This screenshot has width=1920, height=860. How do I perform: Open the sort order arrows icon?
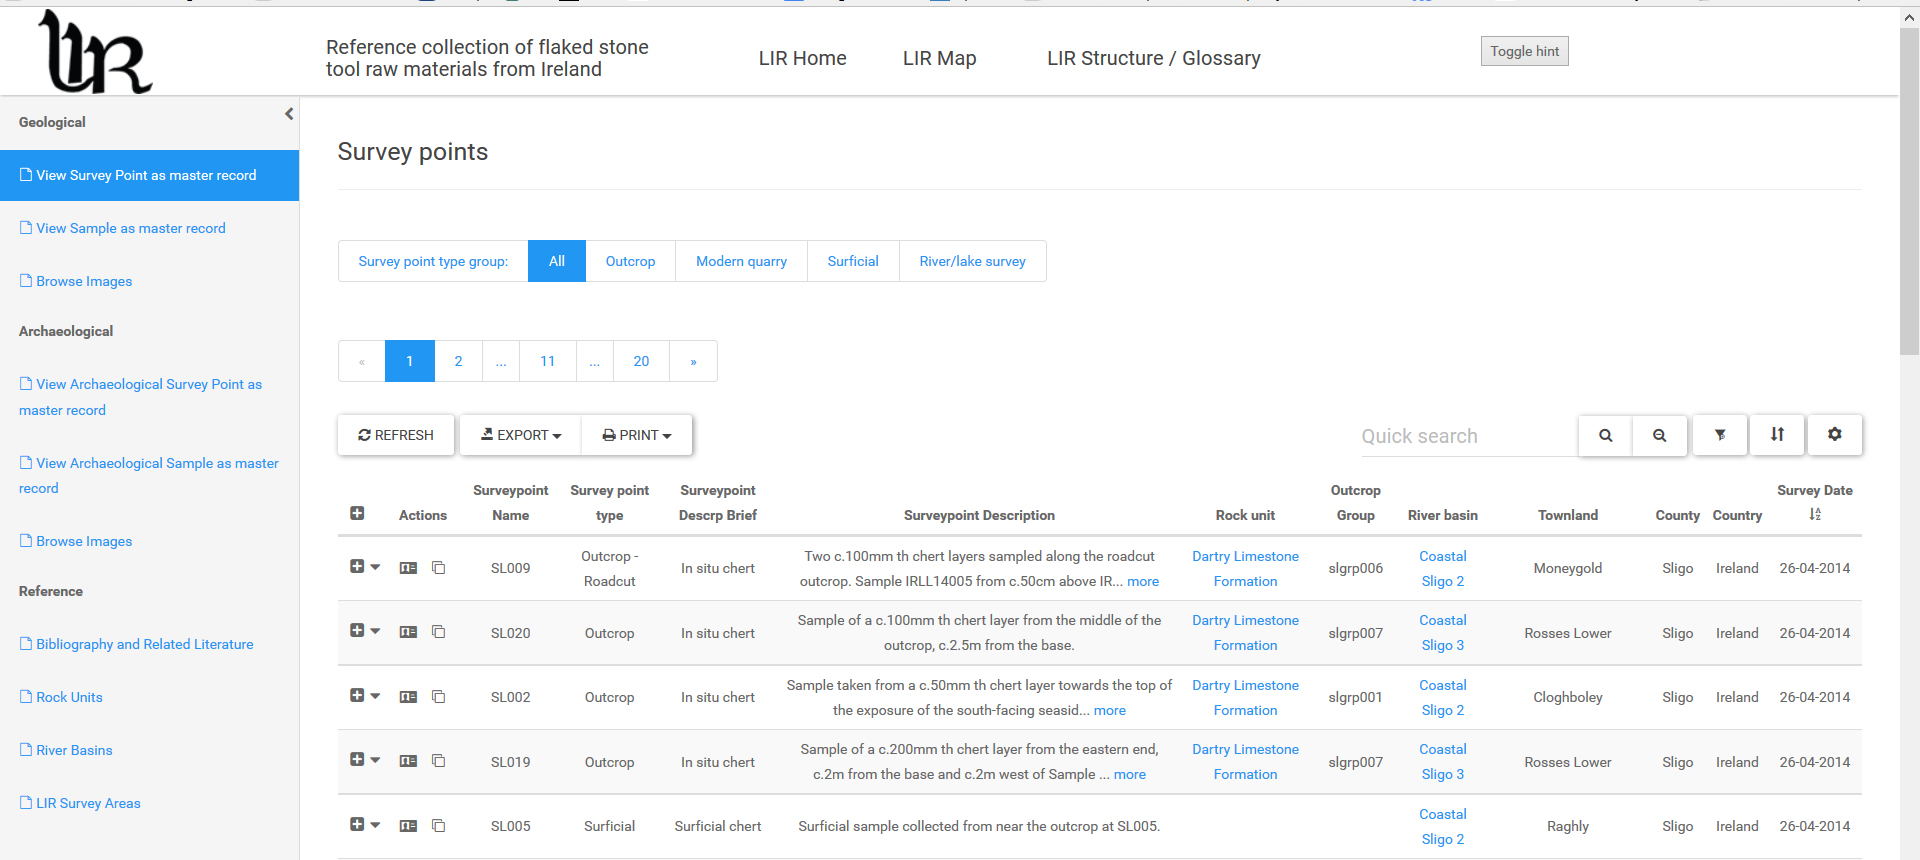pos(1777,435)
